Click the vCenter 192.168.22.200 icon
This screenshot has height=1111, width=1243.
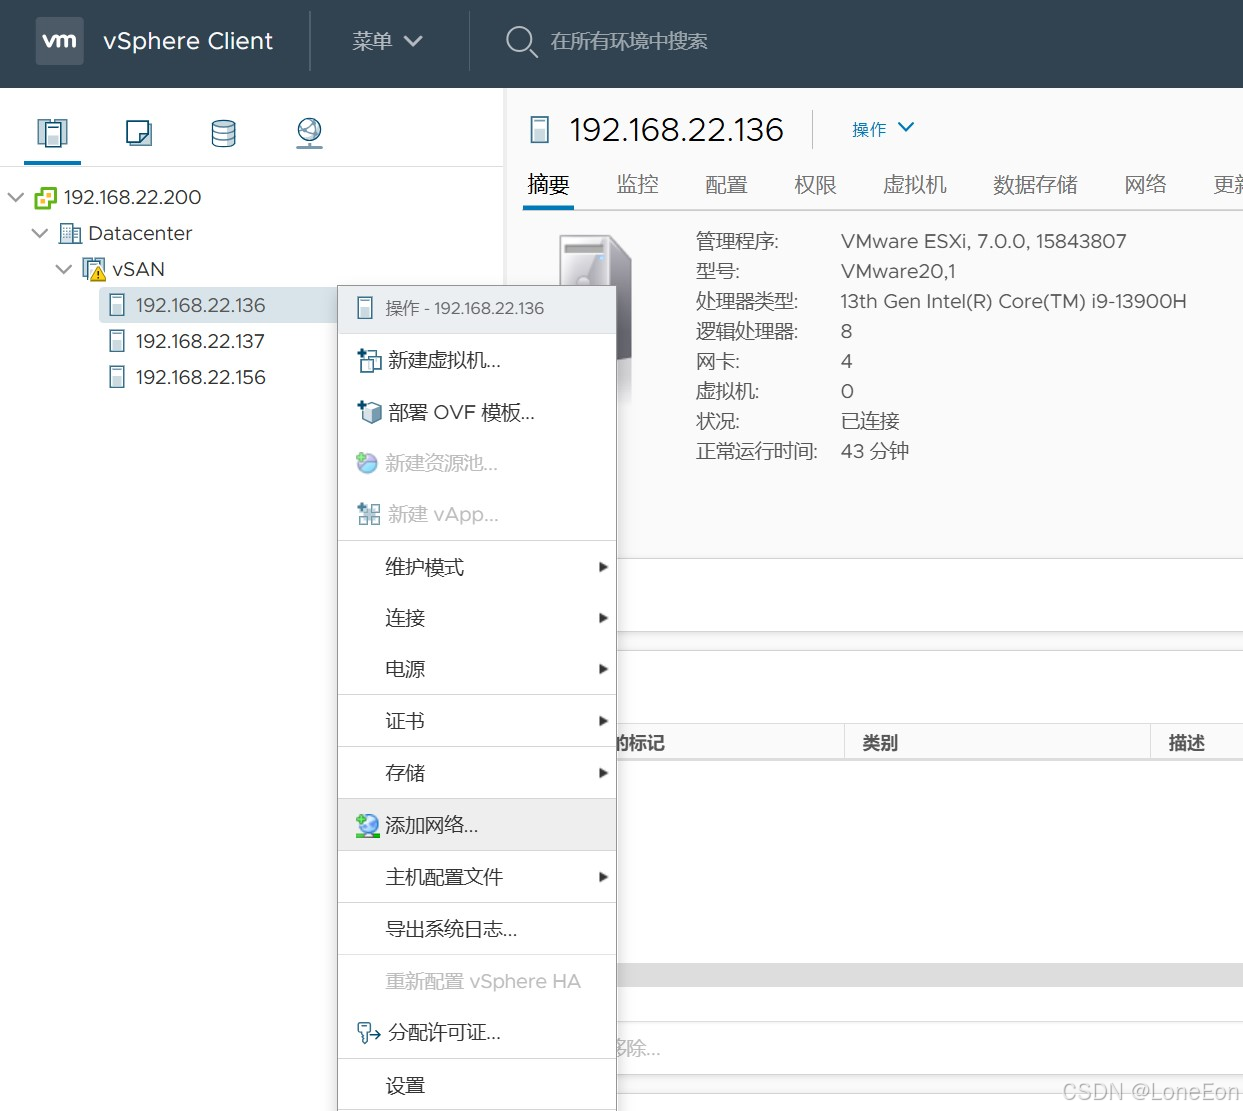[x=45, y=198]
